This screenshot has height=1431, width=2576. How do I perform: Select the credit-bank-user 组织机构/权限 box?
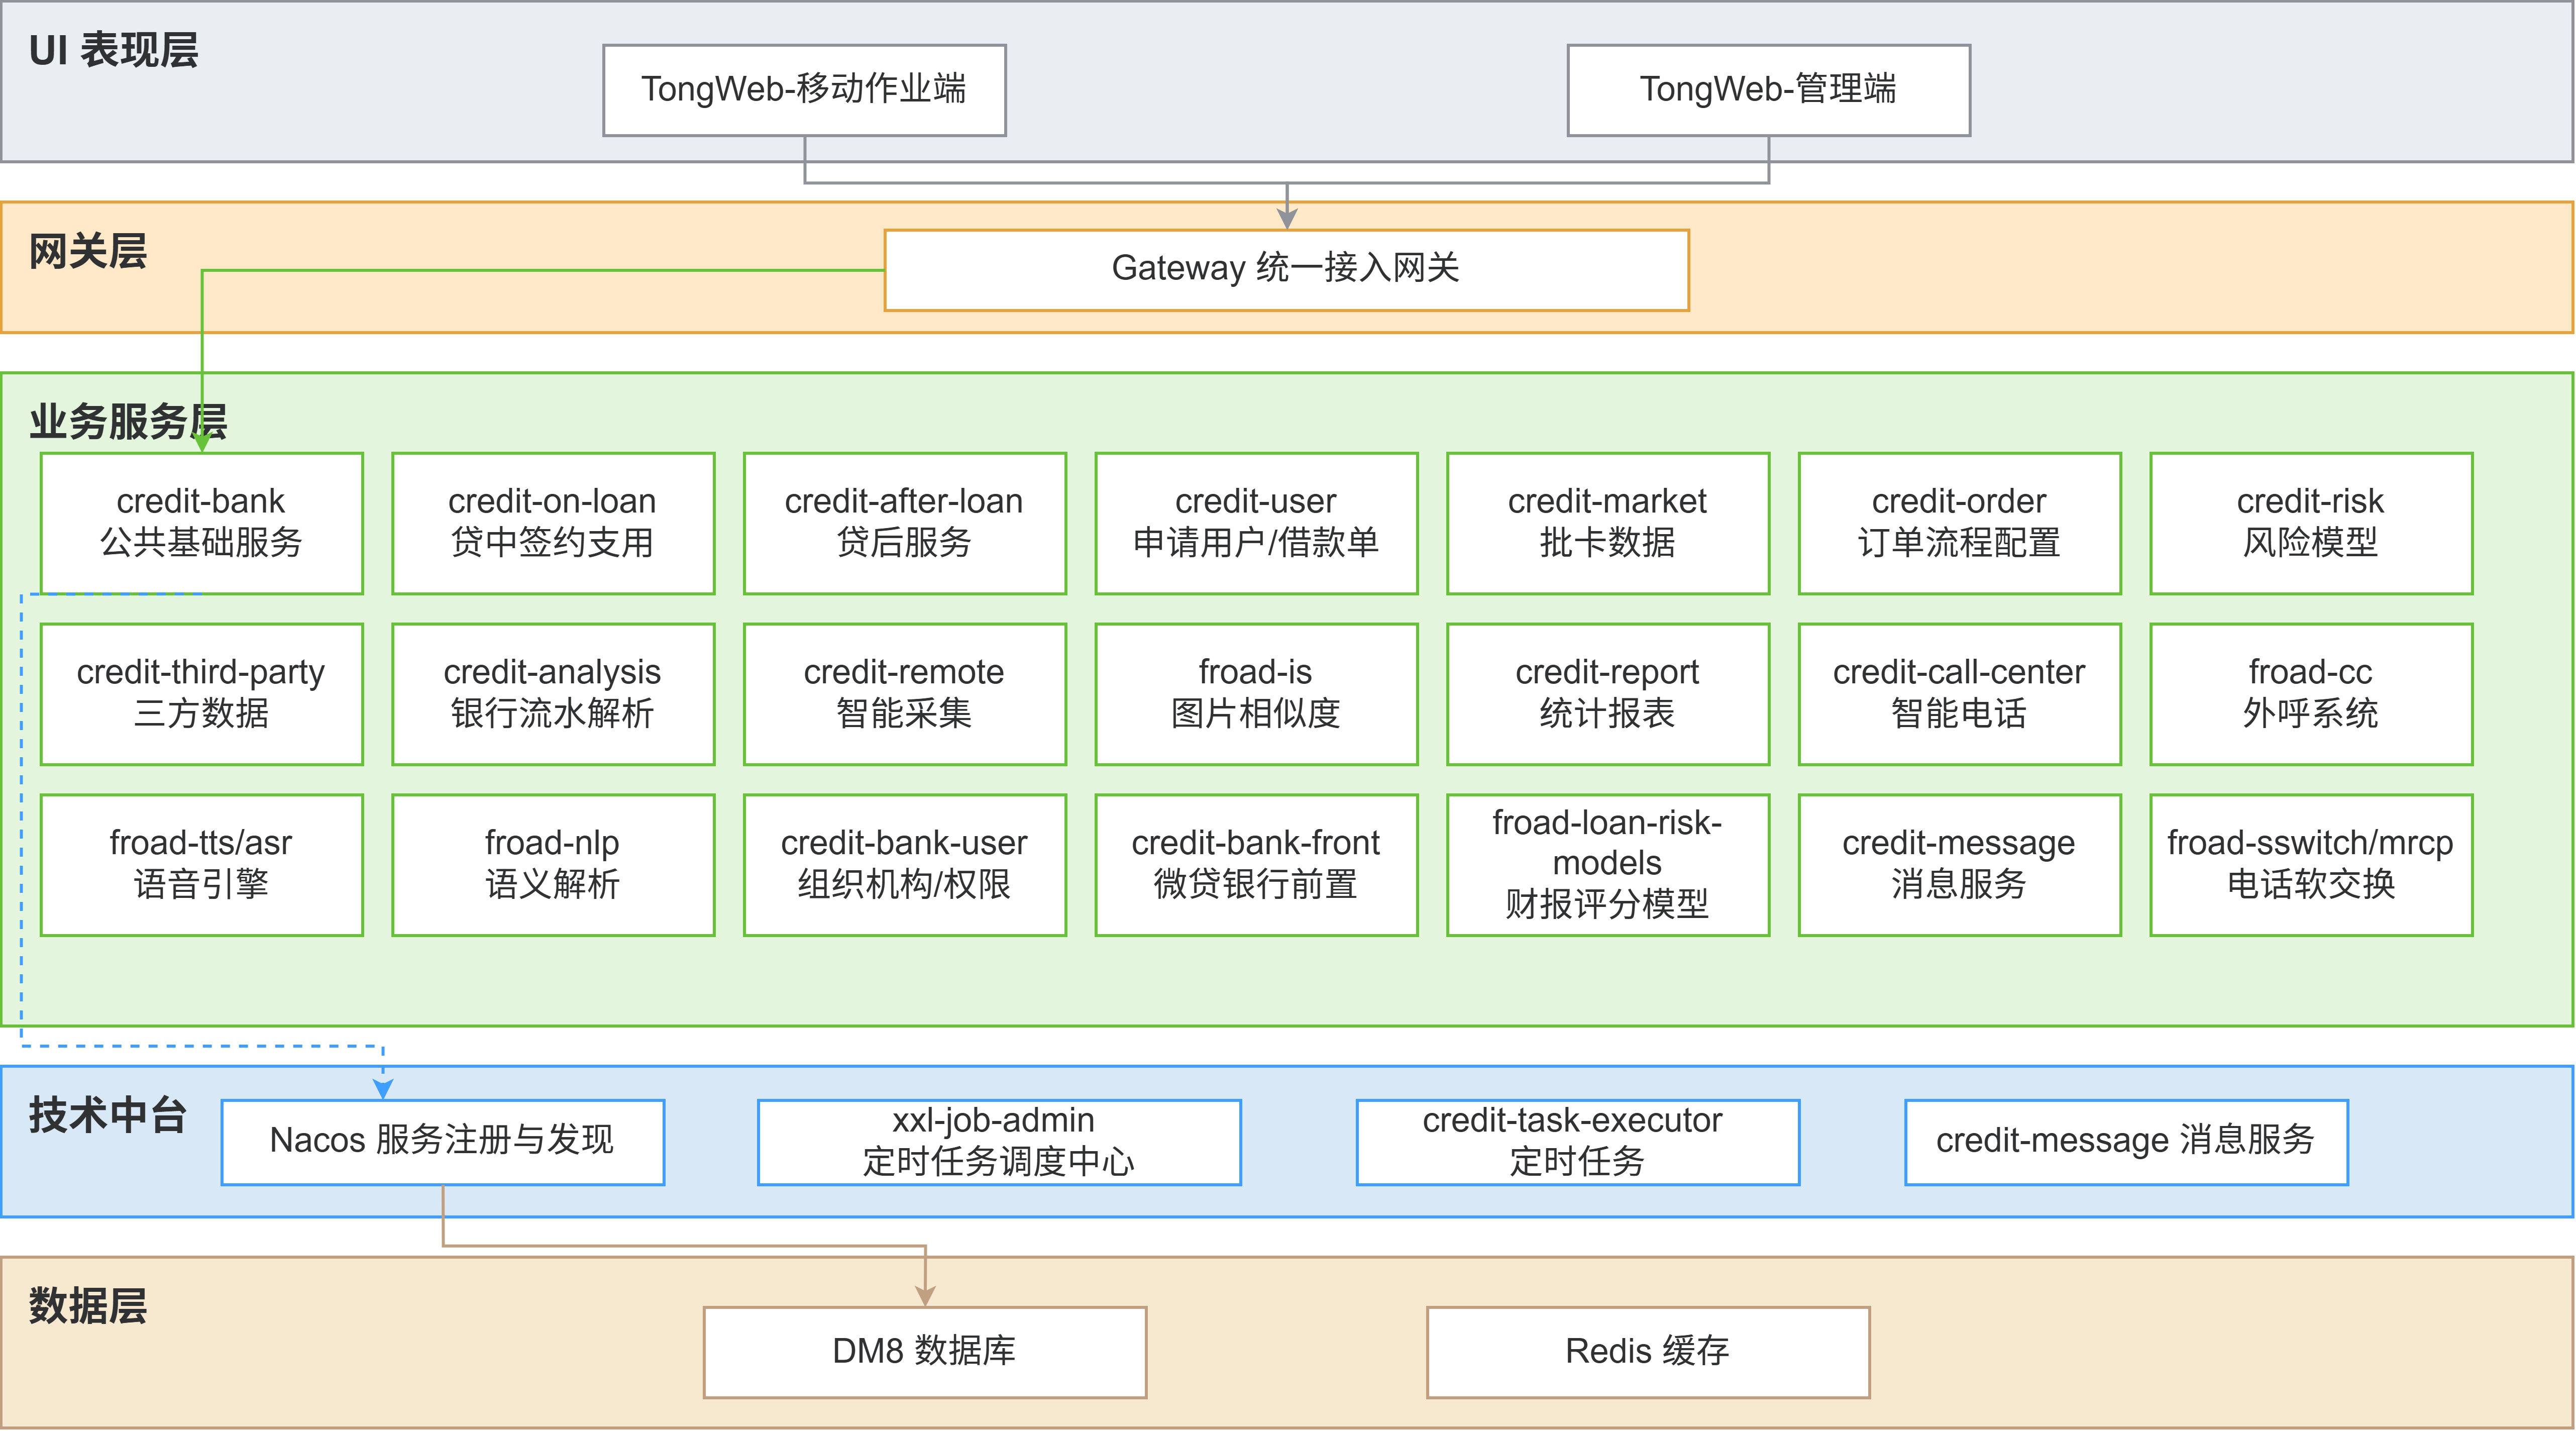(x=904, y=865)
